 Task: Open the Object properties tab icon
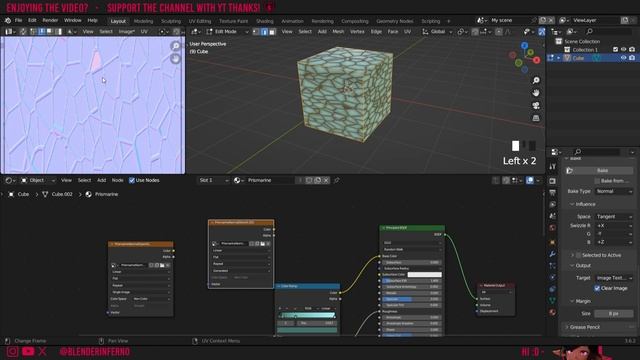(x=553, y=242)
